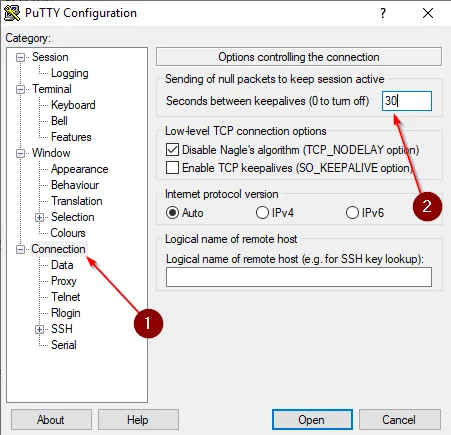Click the question mark help button

pyautogui.click(x=383, y=13)
